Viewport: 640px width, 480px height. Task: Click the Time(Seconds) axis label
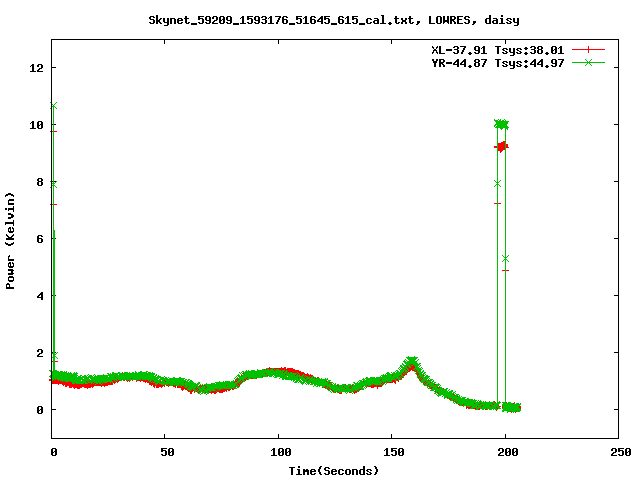(x=334, y=471)
